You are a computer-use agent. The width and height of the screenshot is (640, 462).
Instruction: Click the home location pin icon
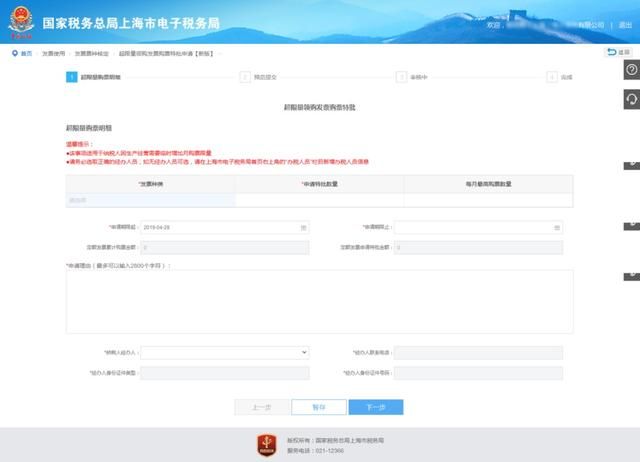[x=14, y=52]
